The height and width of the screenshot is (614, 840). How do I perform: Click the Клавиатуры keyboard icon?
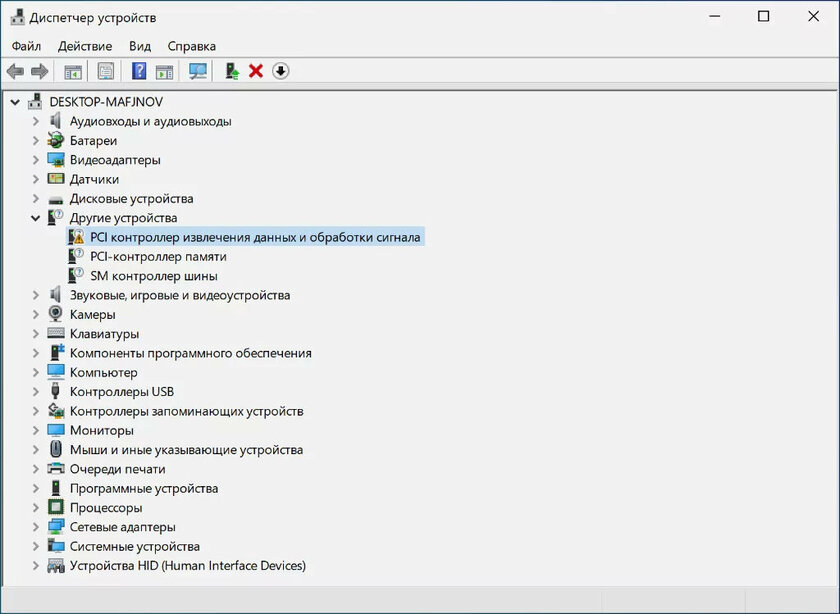56,333
